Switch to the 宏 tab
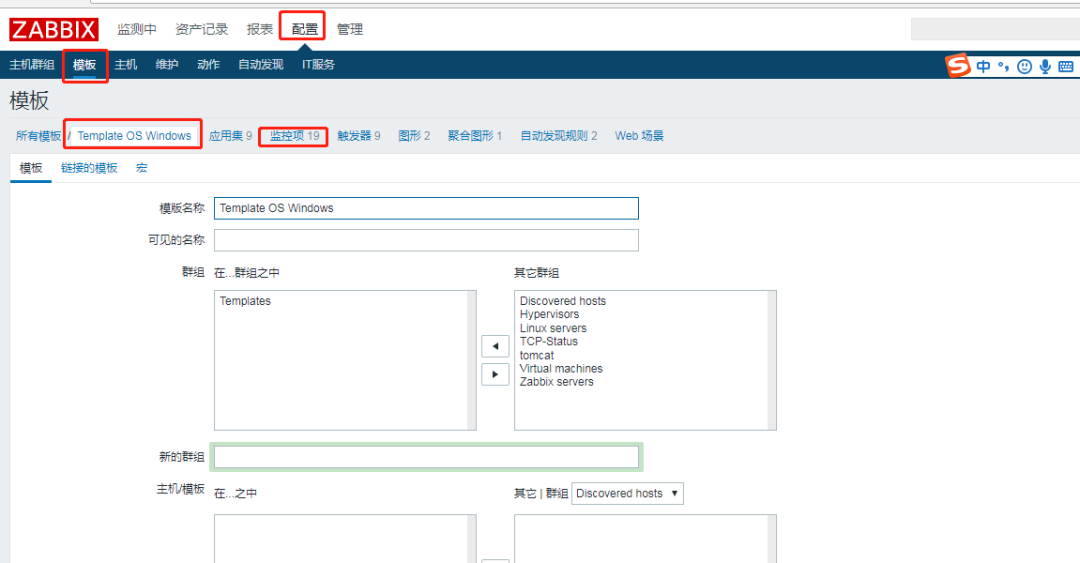The image size is (1080, 563). click(x=141, y=167)
